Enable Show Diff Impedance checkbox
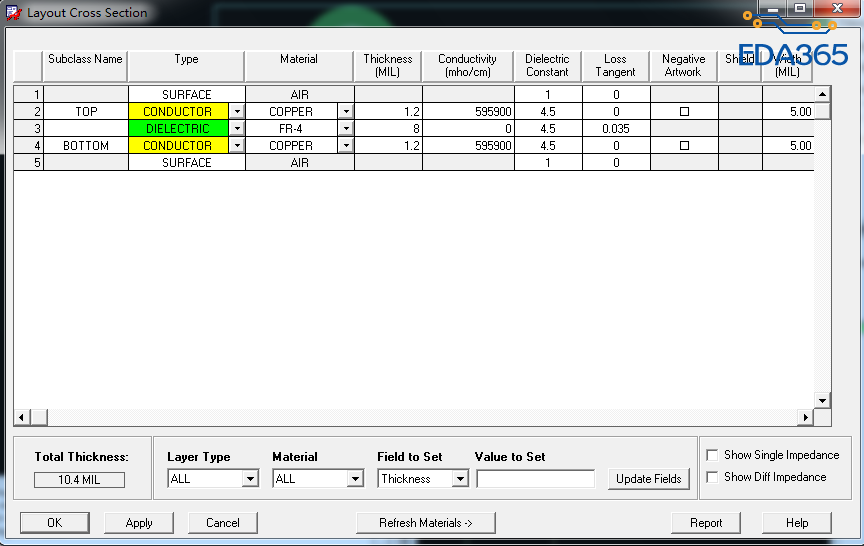864x546 pixels. point(712,477)
